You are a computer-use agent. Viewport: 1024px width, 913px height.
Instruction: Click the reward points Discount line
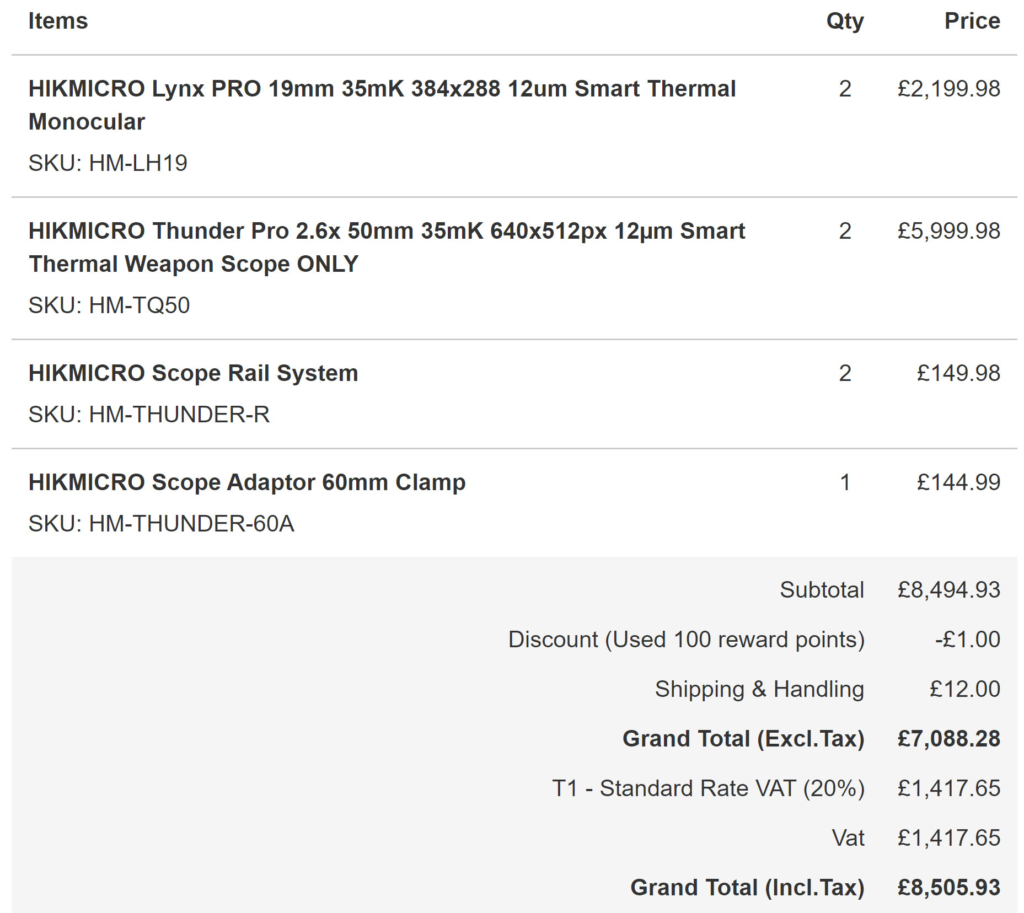(x=754, y=639)
